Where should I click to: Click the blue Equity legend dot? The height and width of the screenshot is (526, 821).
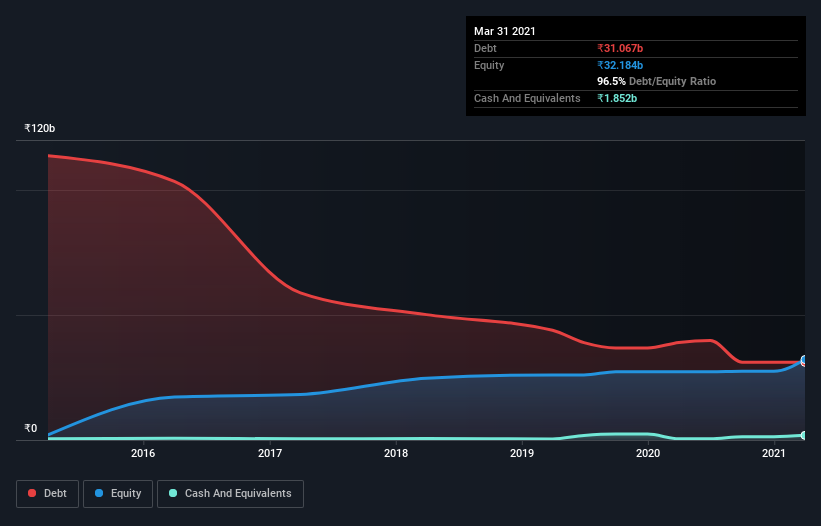click(x=99, y=493)
